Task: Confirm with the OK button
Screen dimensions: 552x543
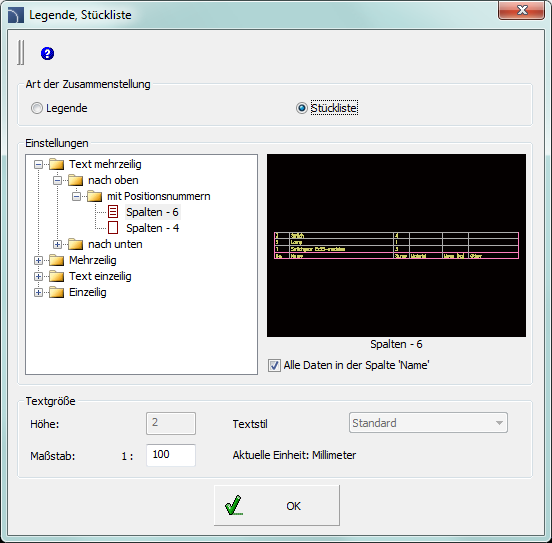Action: pyautogui.click(x=277, y=506)
